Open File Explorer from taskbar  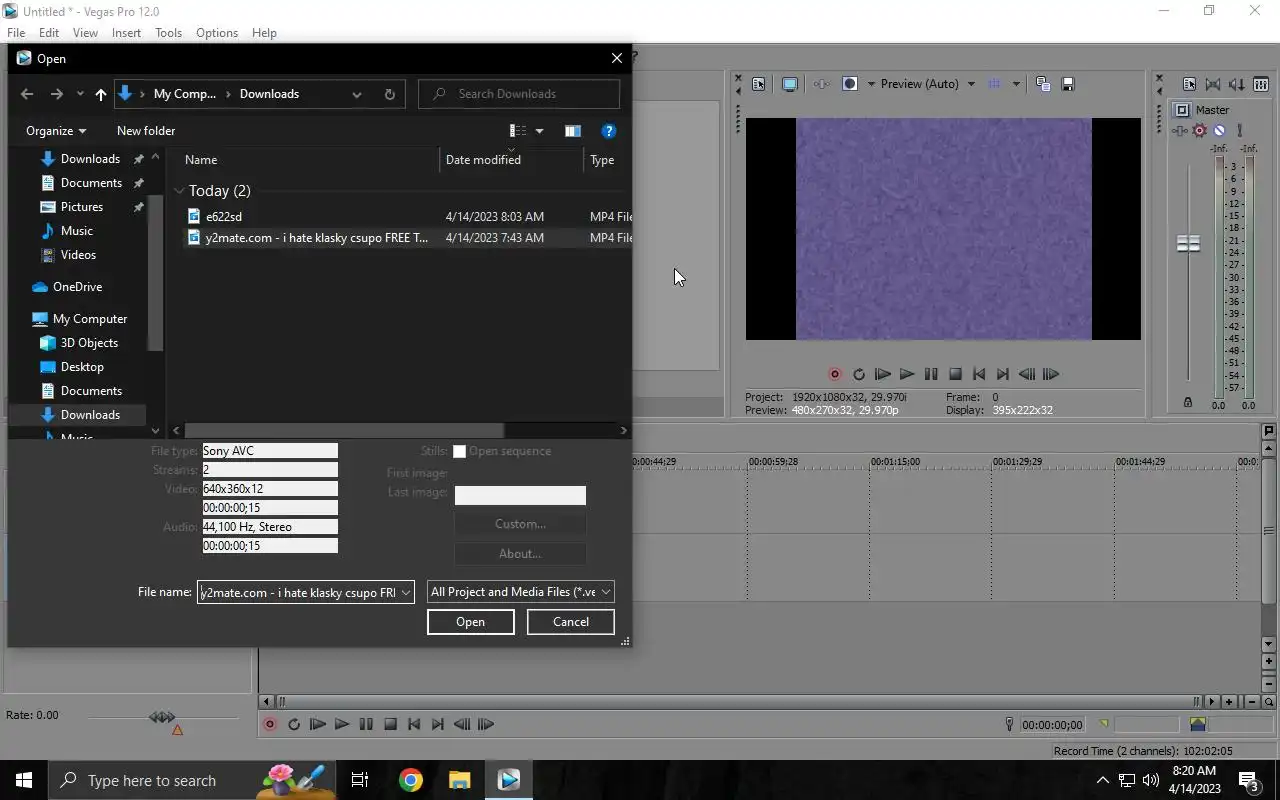459,780
